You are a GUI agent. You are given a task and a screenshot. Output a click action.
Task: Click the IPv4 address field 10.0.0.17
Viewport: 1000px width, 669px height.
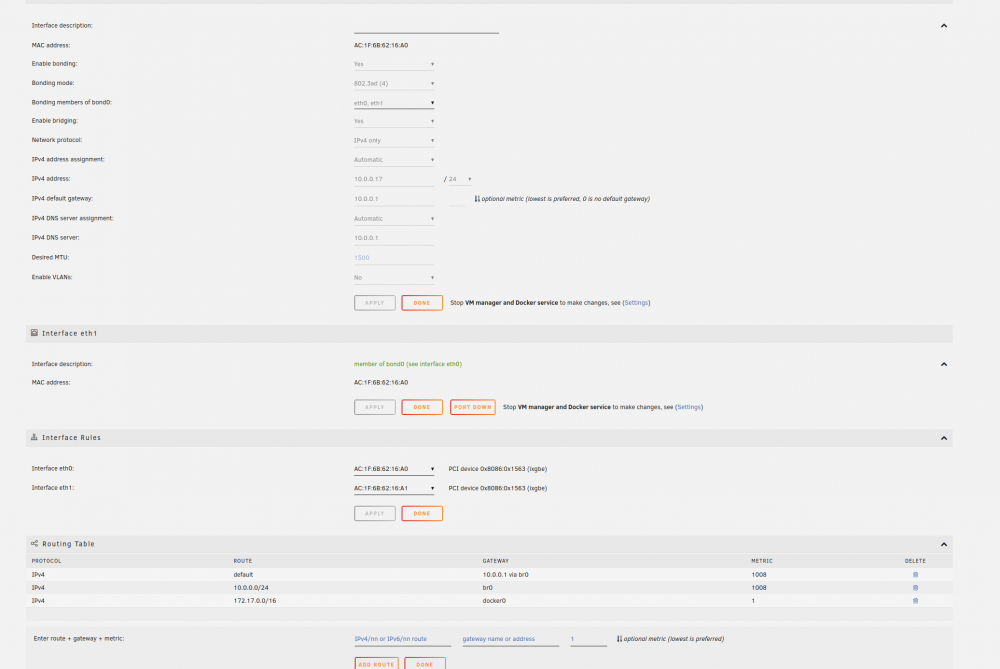[x=394, y=179]
